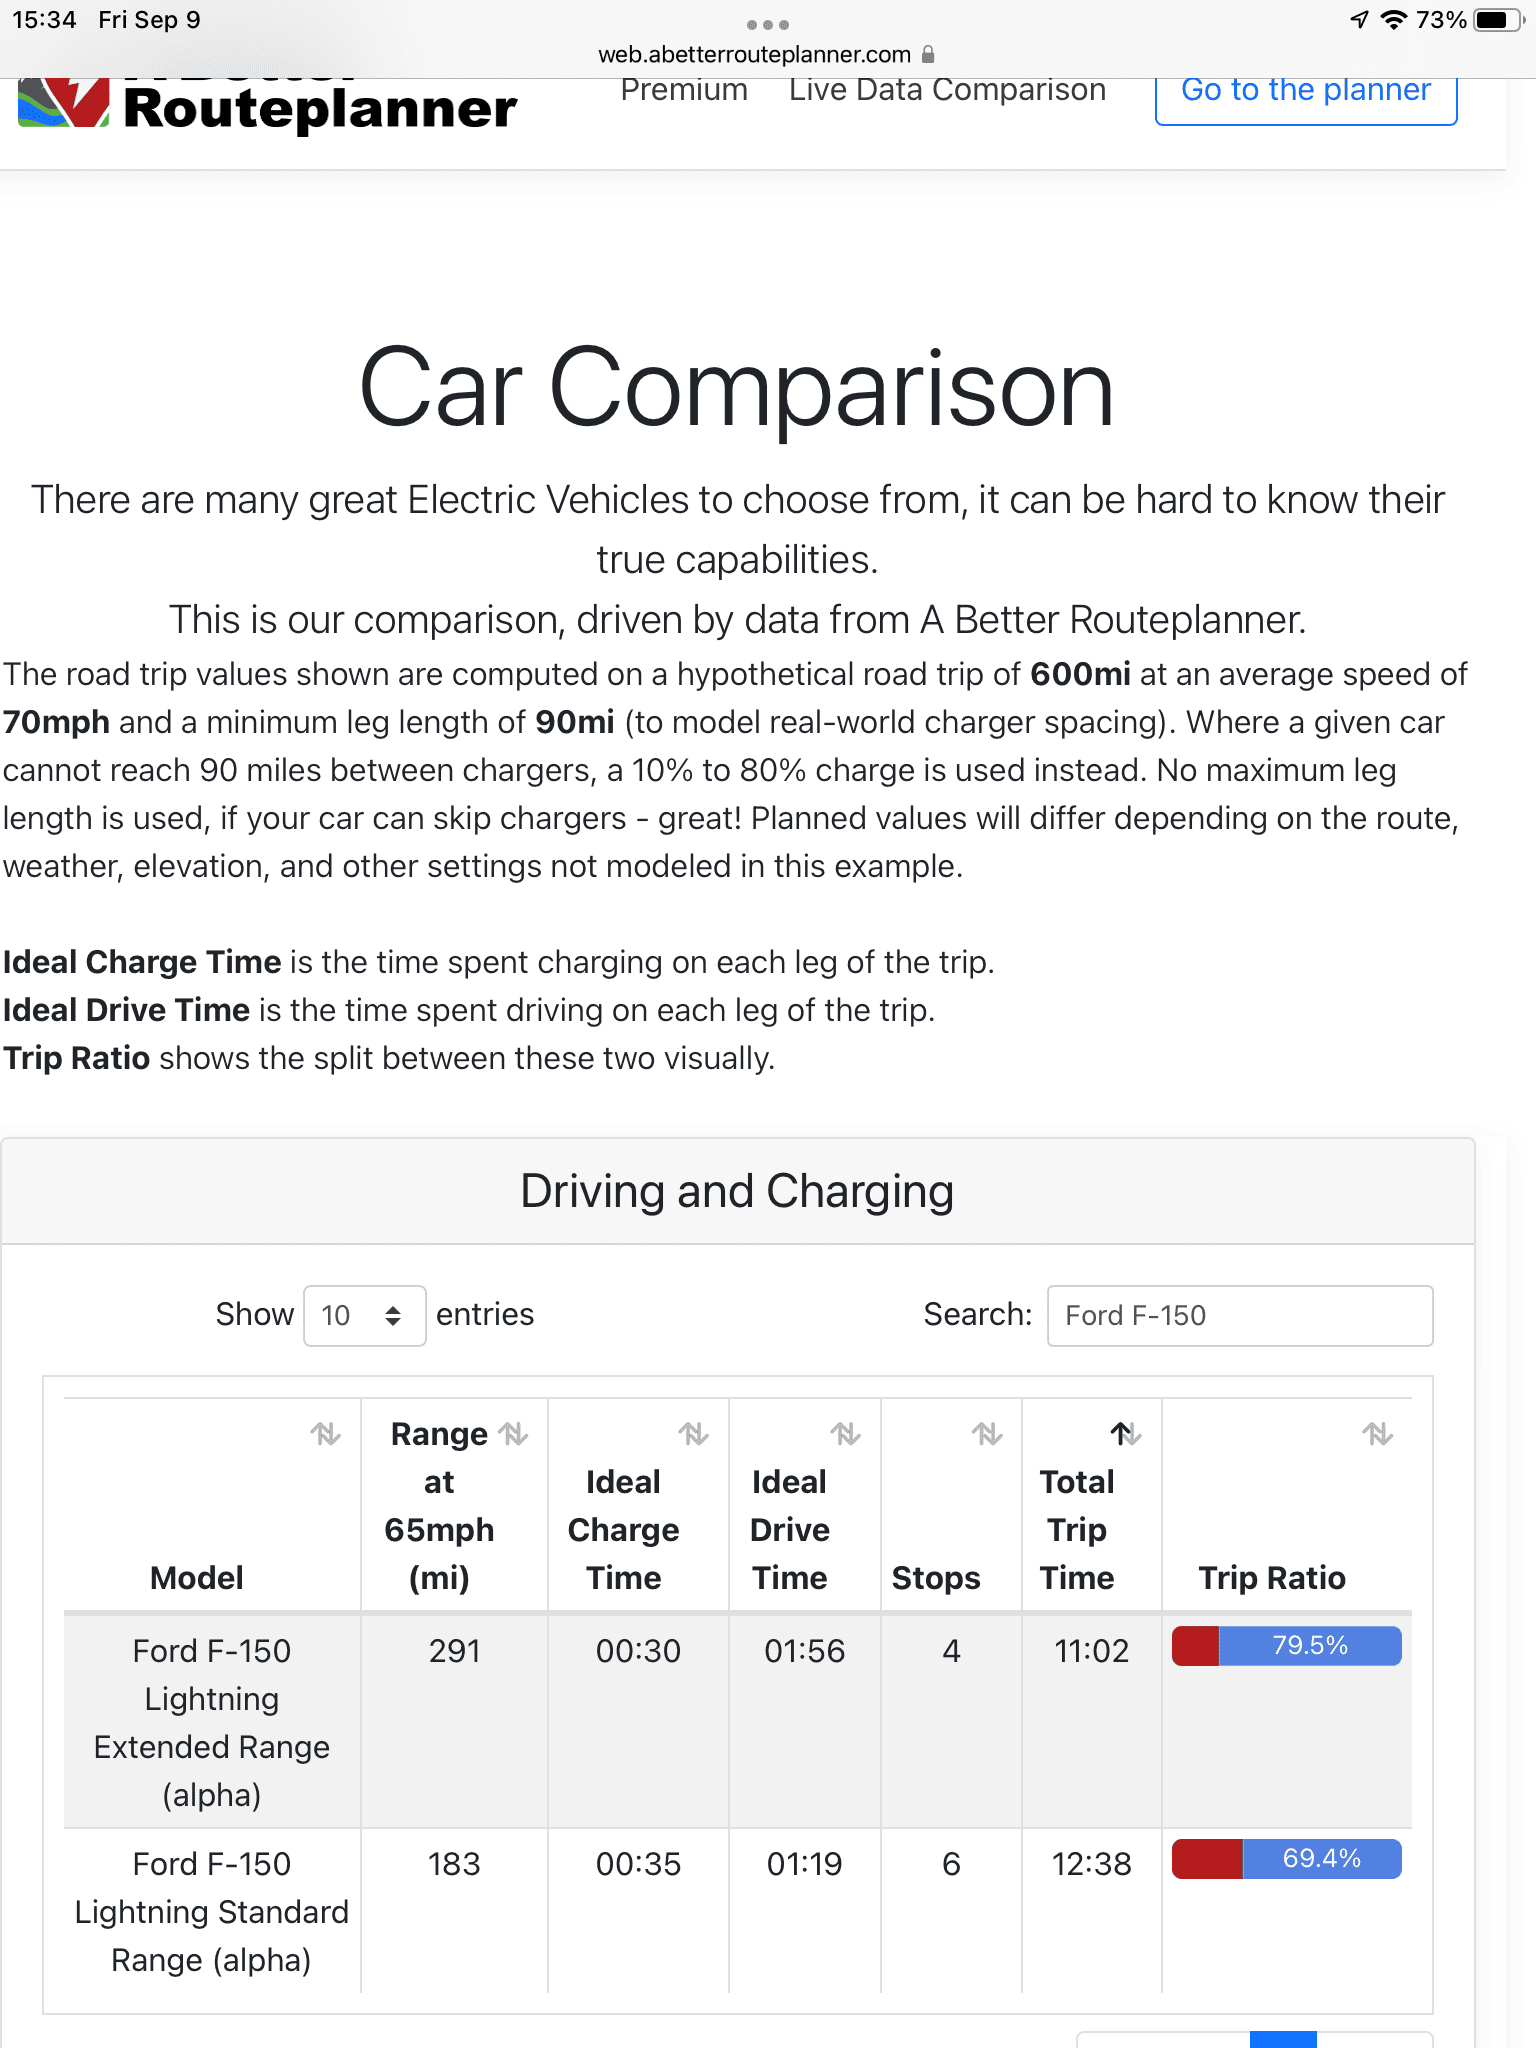
Task: Tap the battery status indicator
Action: click(x=1497, y=20)
